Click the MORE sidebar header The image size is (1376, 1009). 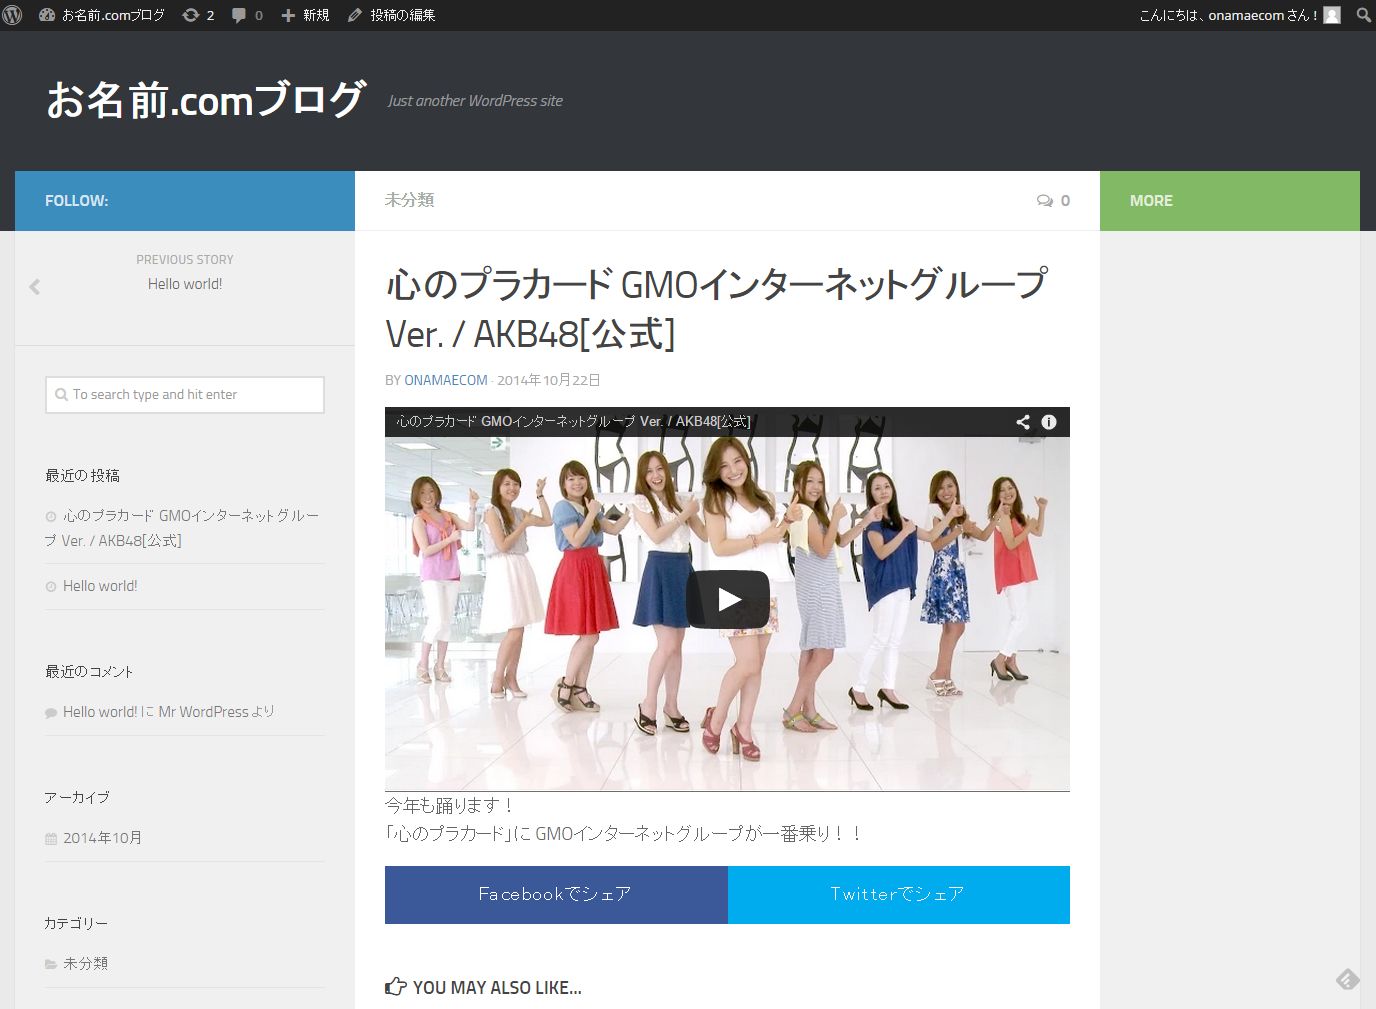tap(1230, 201)
